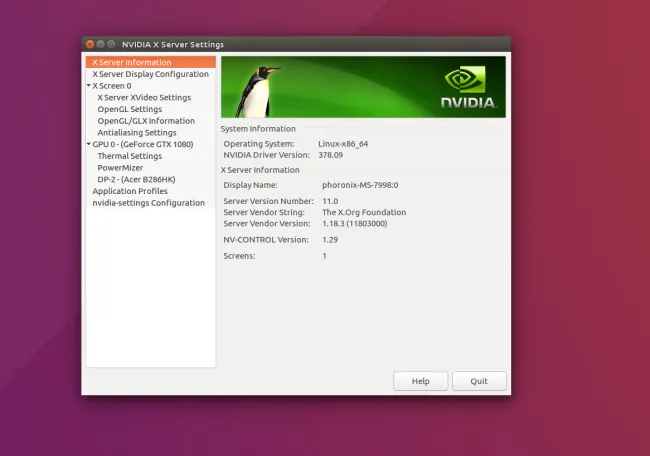Click The X.Org Foundation vendor string
The height and width of the screenshot is (456, 650).
364,212
